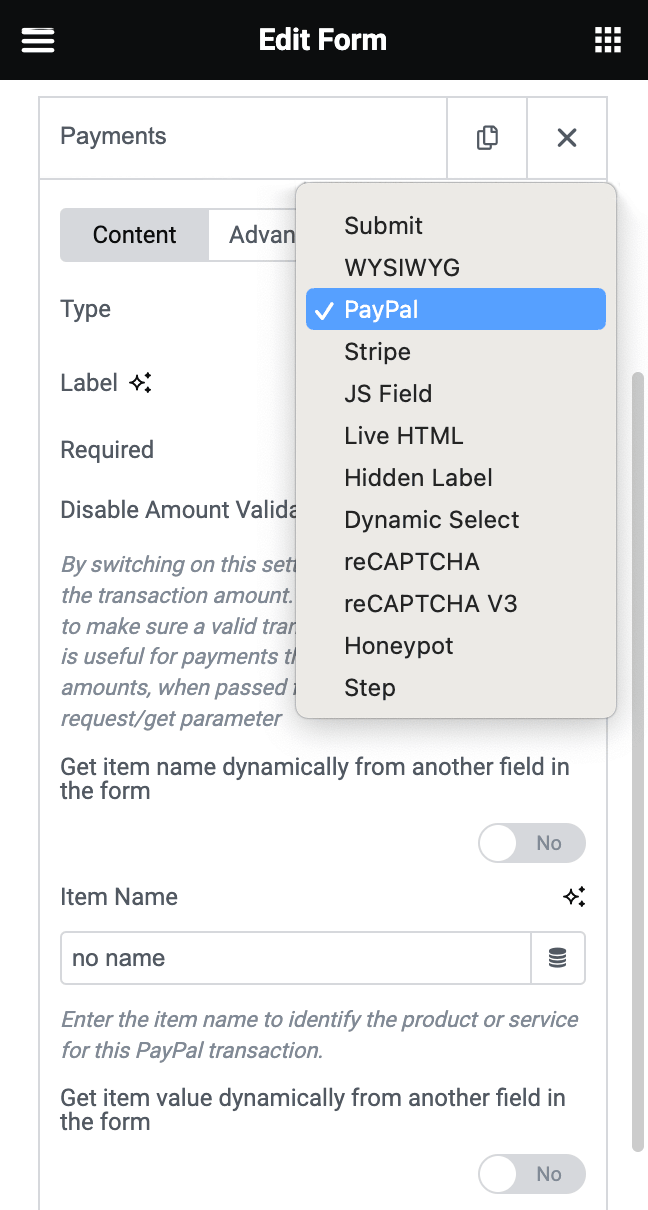Choose the Submit option at the top
Image resolution: width=648 pixels, height=1210 pixels.
383,225
